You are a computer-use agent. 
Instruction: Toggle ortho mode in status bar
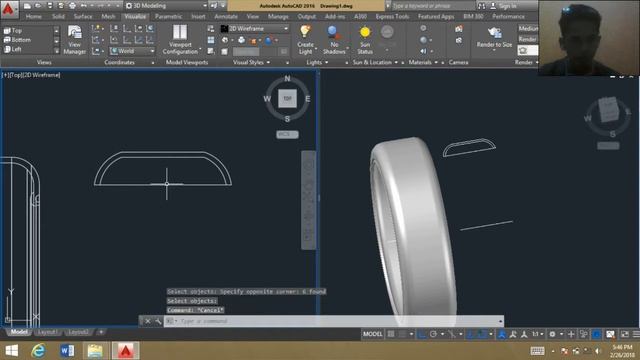coord(422,334)
